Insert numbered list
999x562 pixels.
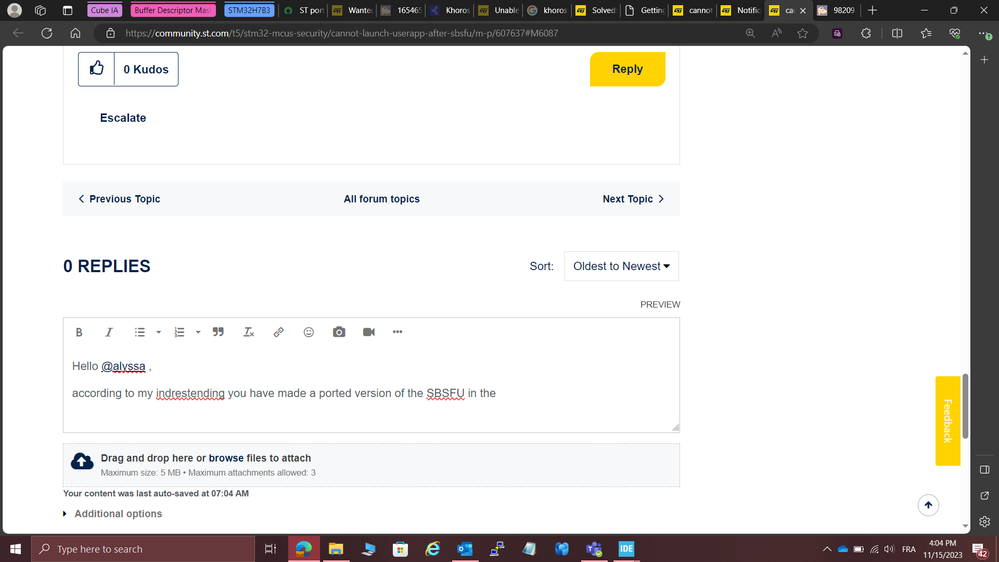point(179,332)
